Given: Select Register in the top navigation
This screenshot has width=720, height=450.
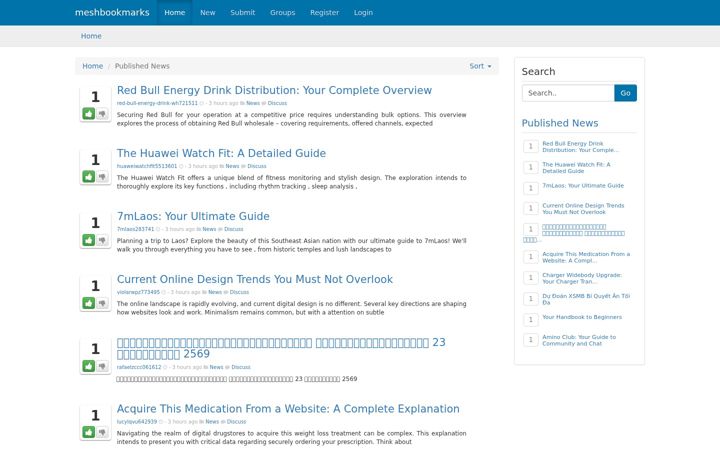Looking at the screenshot, I should 324,12.
